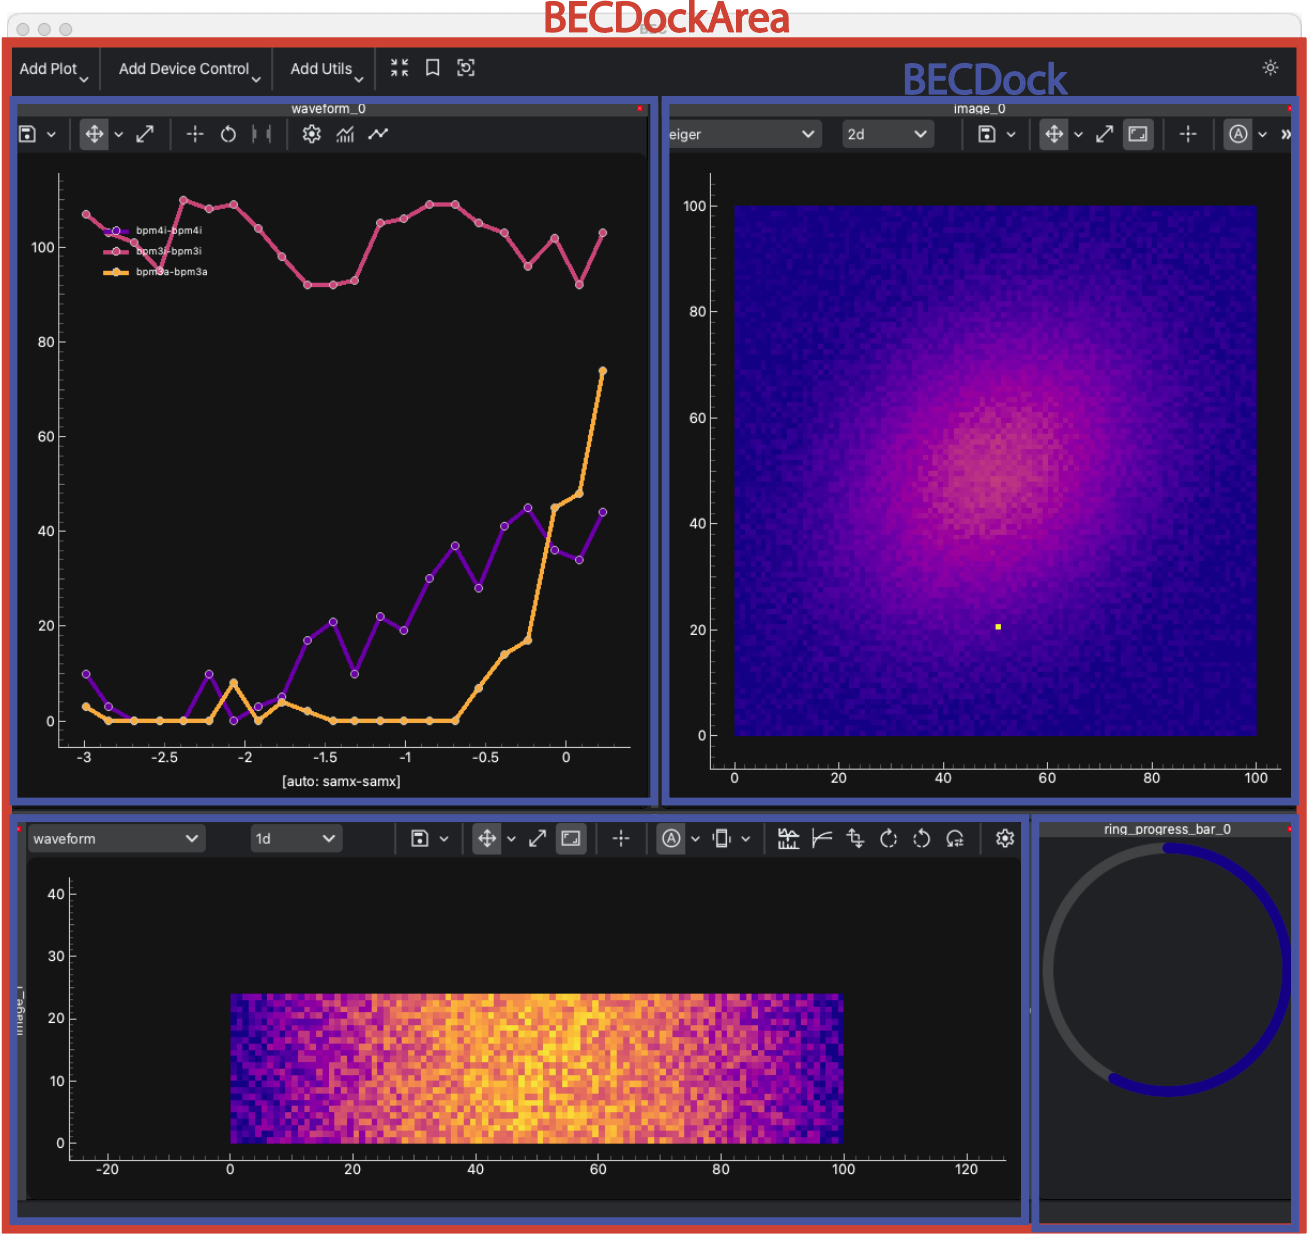Click the screenshot capture icon in the top toolbar

[466, 68]
